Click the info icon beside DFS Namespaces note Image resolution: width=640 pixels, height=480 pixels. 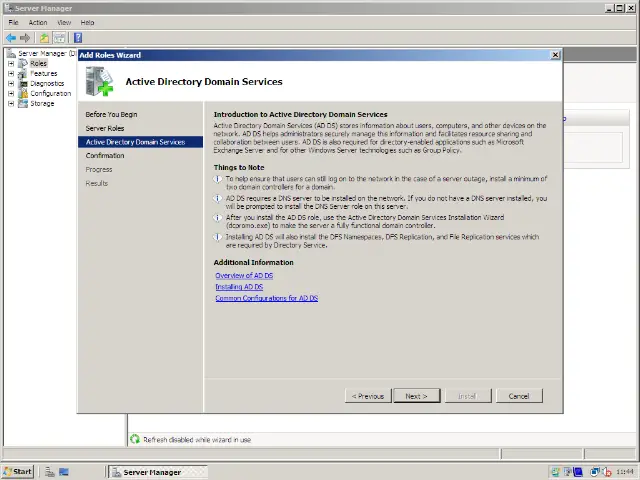(x=218, y=238)
